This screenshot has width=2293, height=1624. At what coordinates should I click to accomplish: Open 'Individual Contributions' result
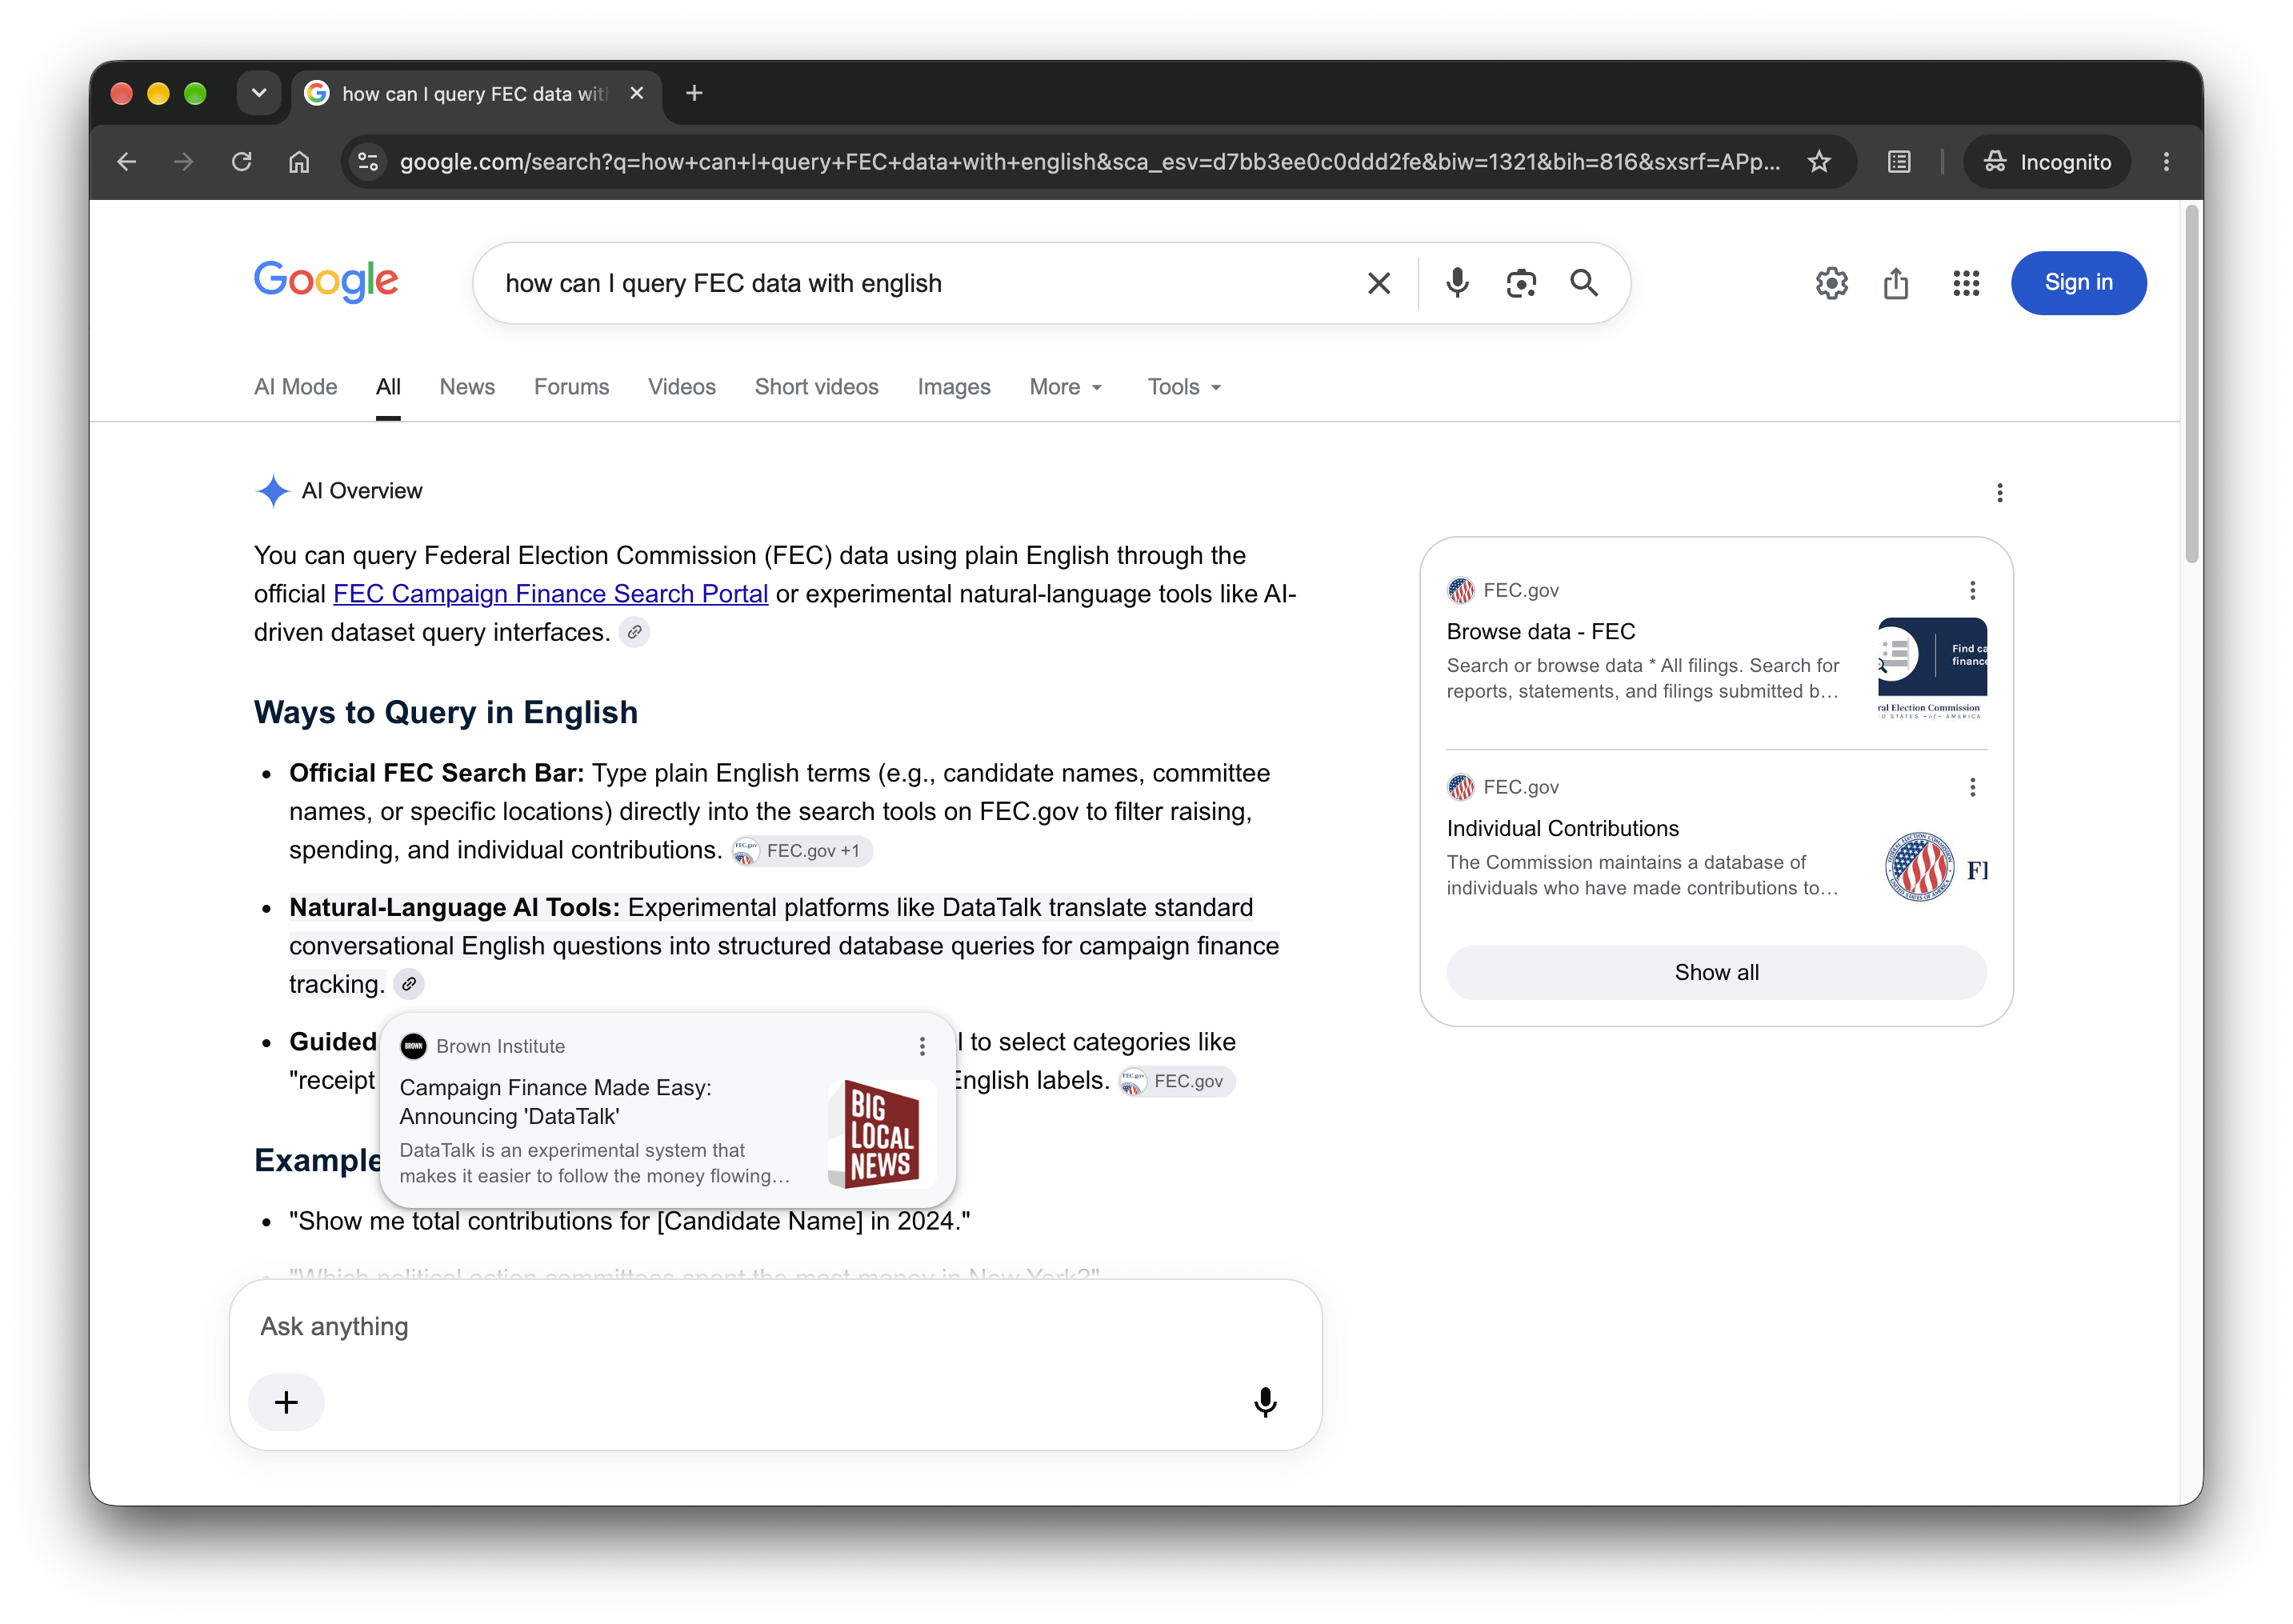coord(1563,829)
